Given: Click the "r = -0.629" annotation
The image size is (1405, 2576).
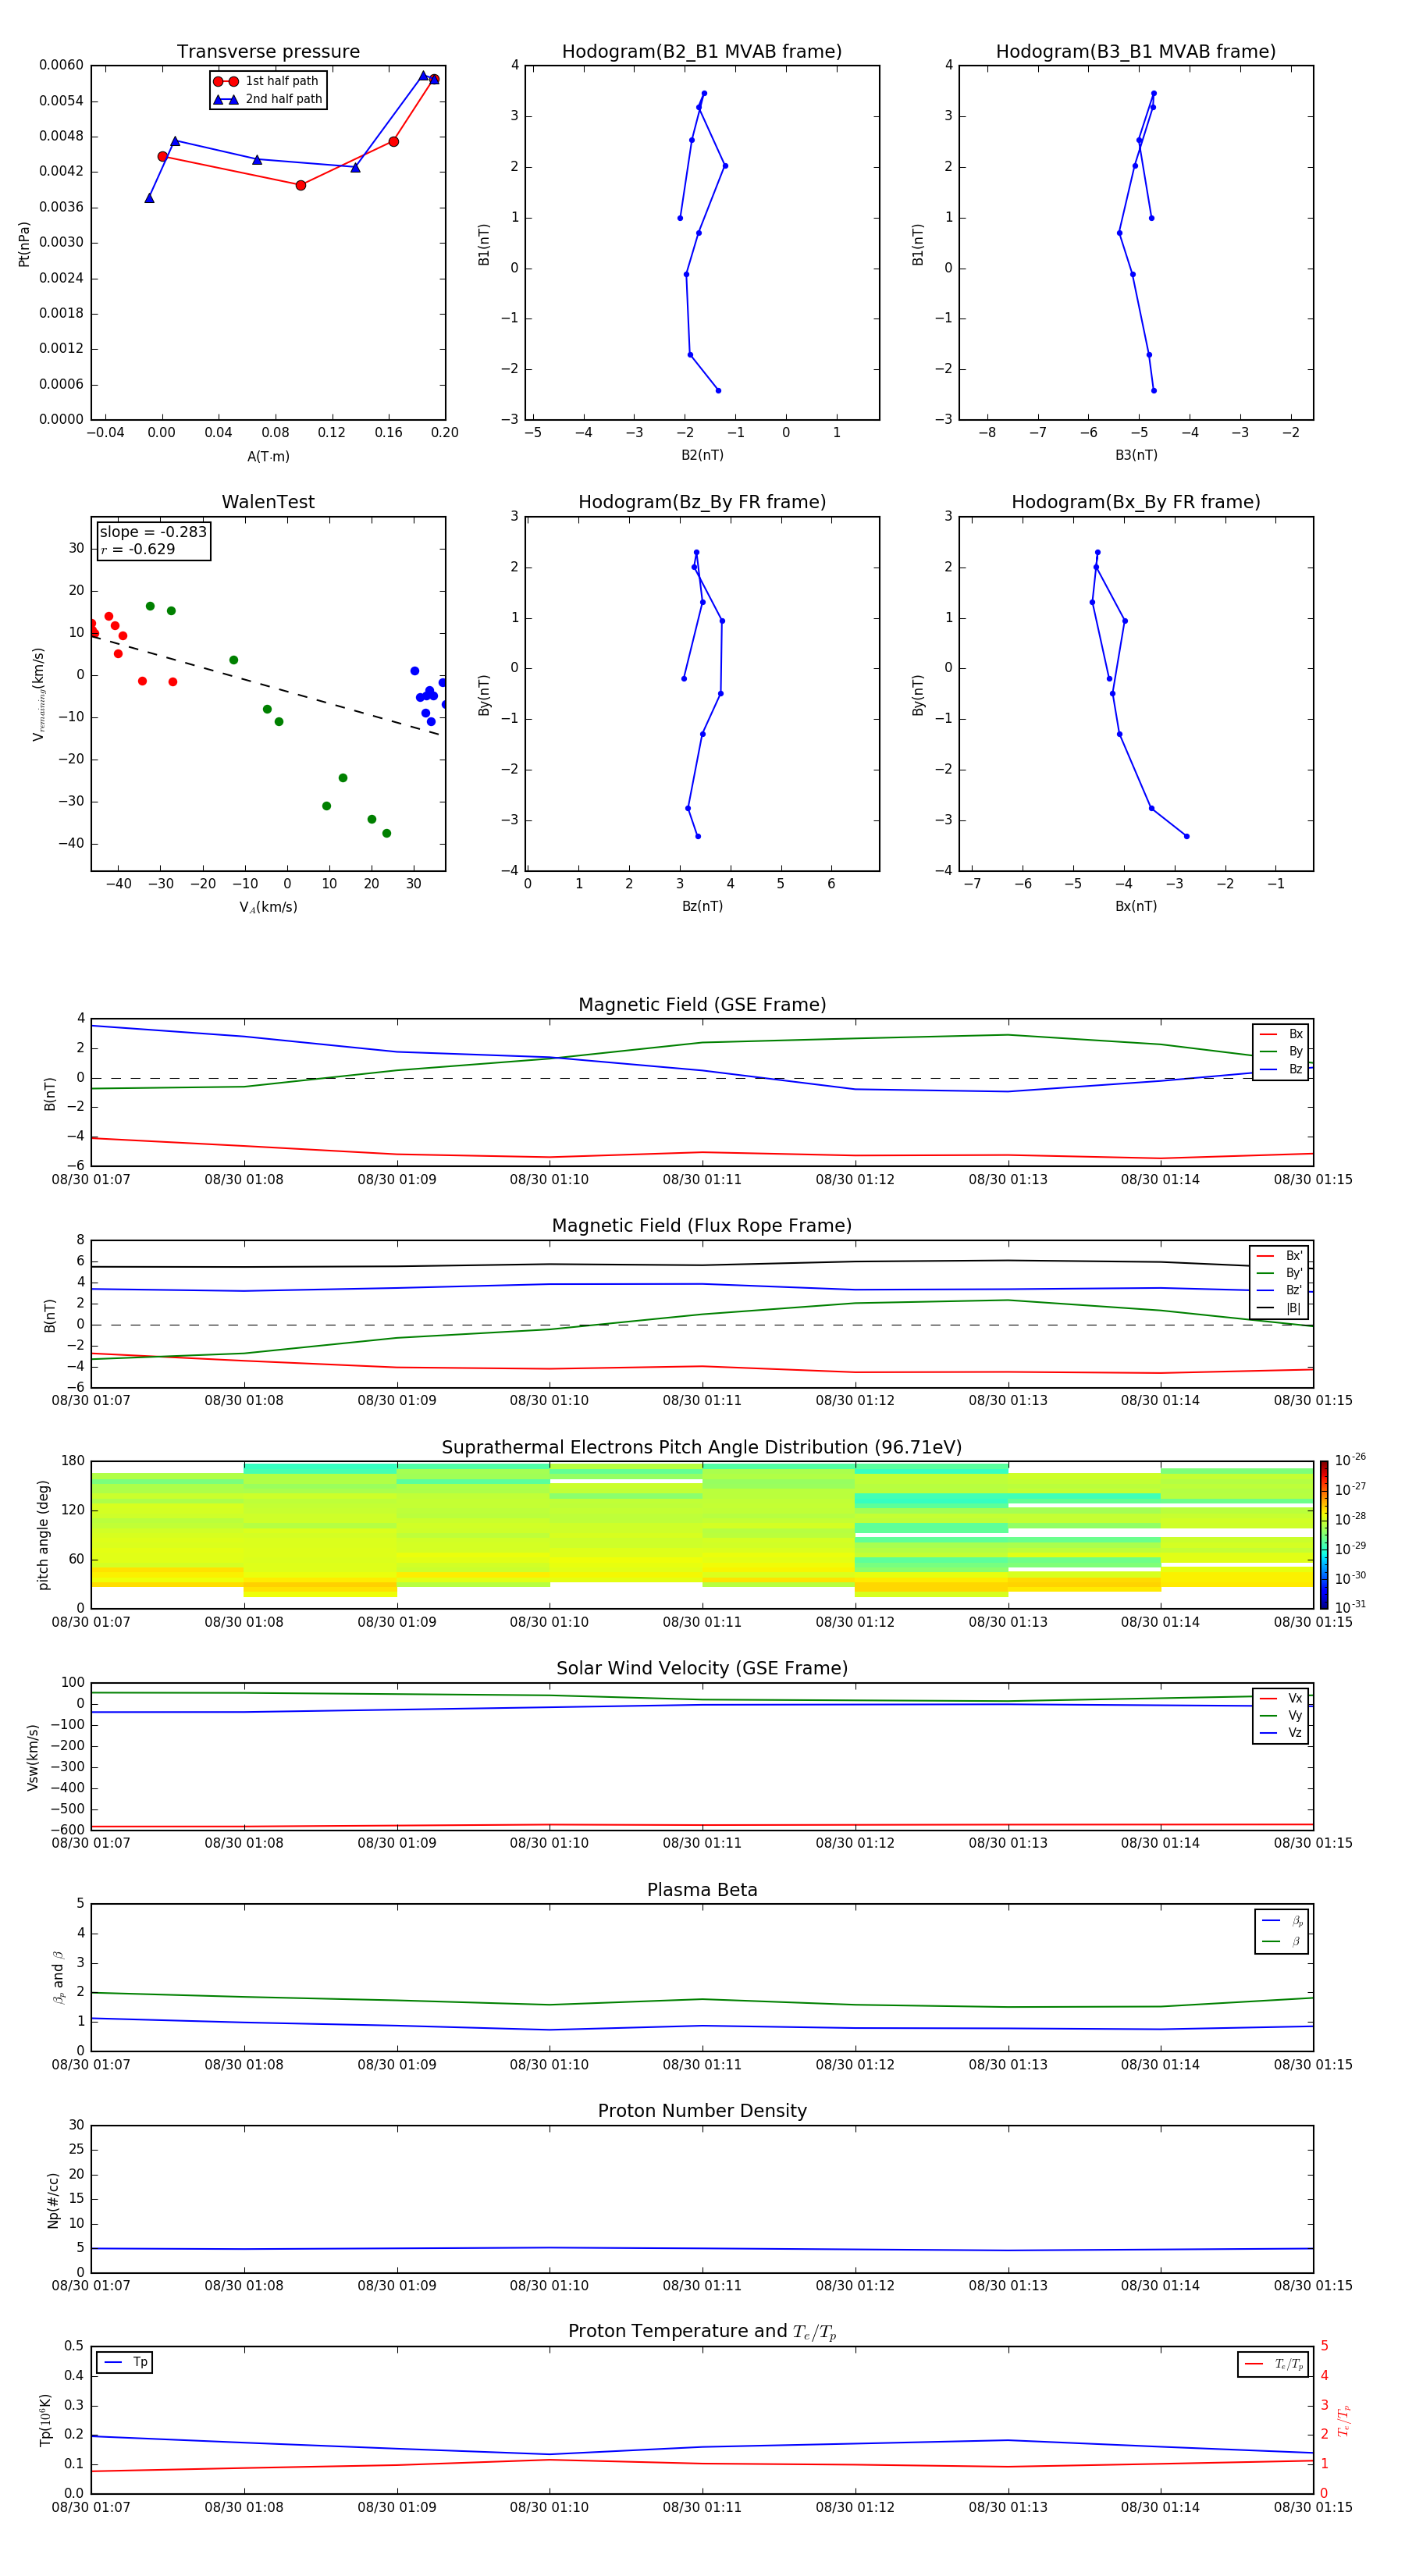Looking at the screenshot, I should point(138,549).
